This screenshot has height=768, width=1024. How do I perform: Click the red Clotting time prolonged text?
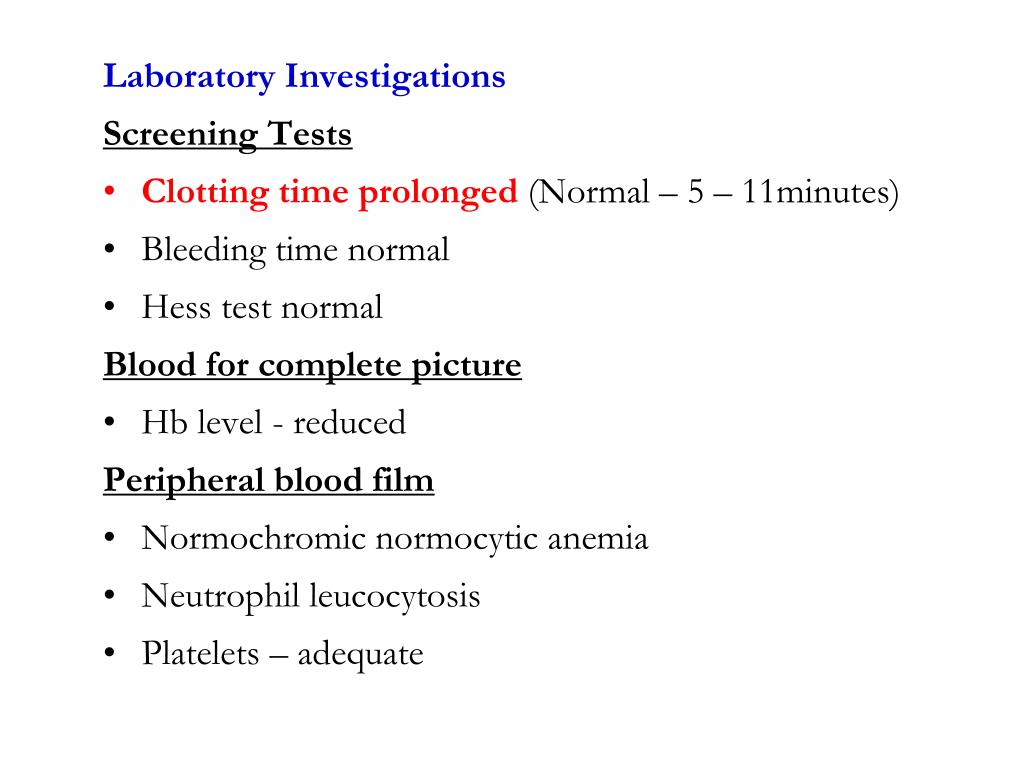coord(330,193)
